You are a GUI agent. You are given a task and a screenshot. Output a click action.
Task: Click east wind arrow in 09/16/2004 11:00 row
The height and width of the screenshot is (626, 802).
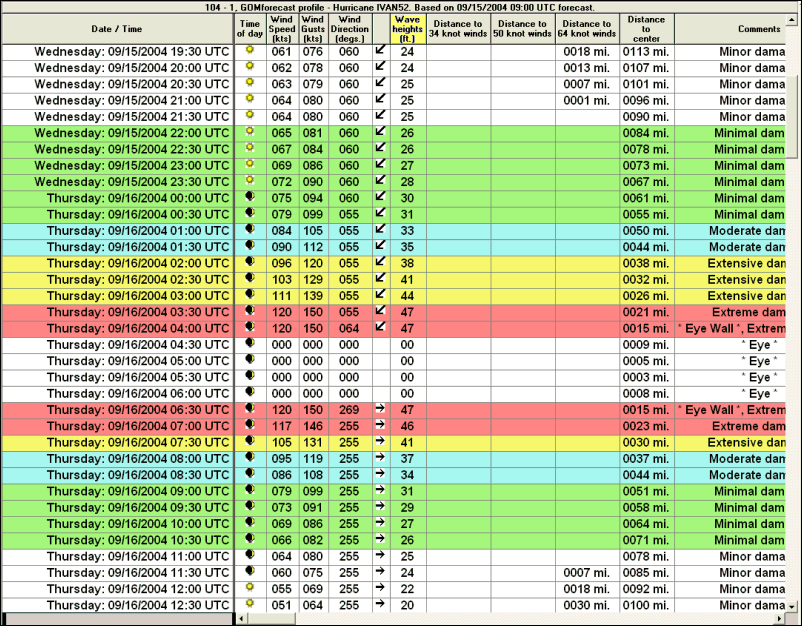[x=380, y=556]
